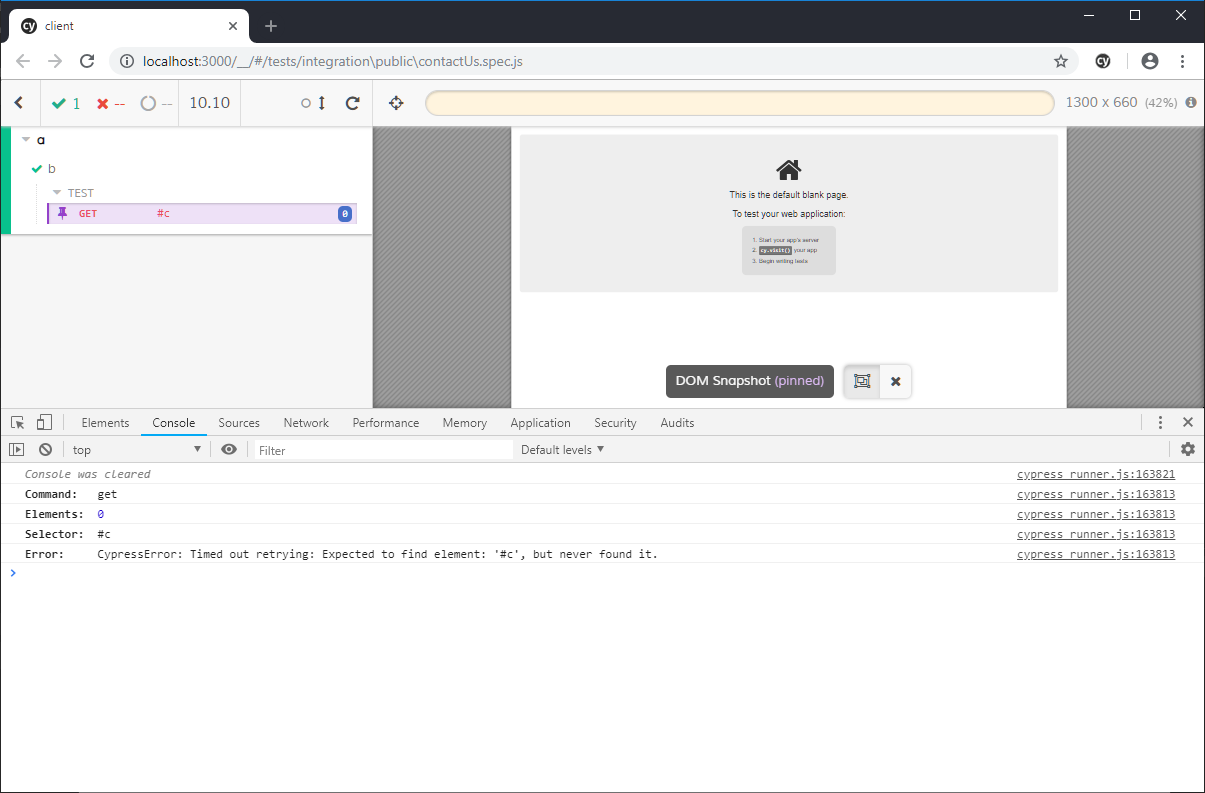
Task: Switch to the Performance tab
Action: [386, 423]
